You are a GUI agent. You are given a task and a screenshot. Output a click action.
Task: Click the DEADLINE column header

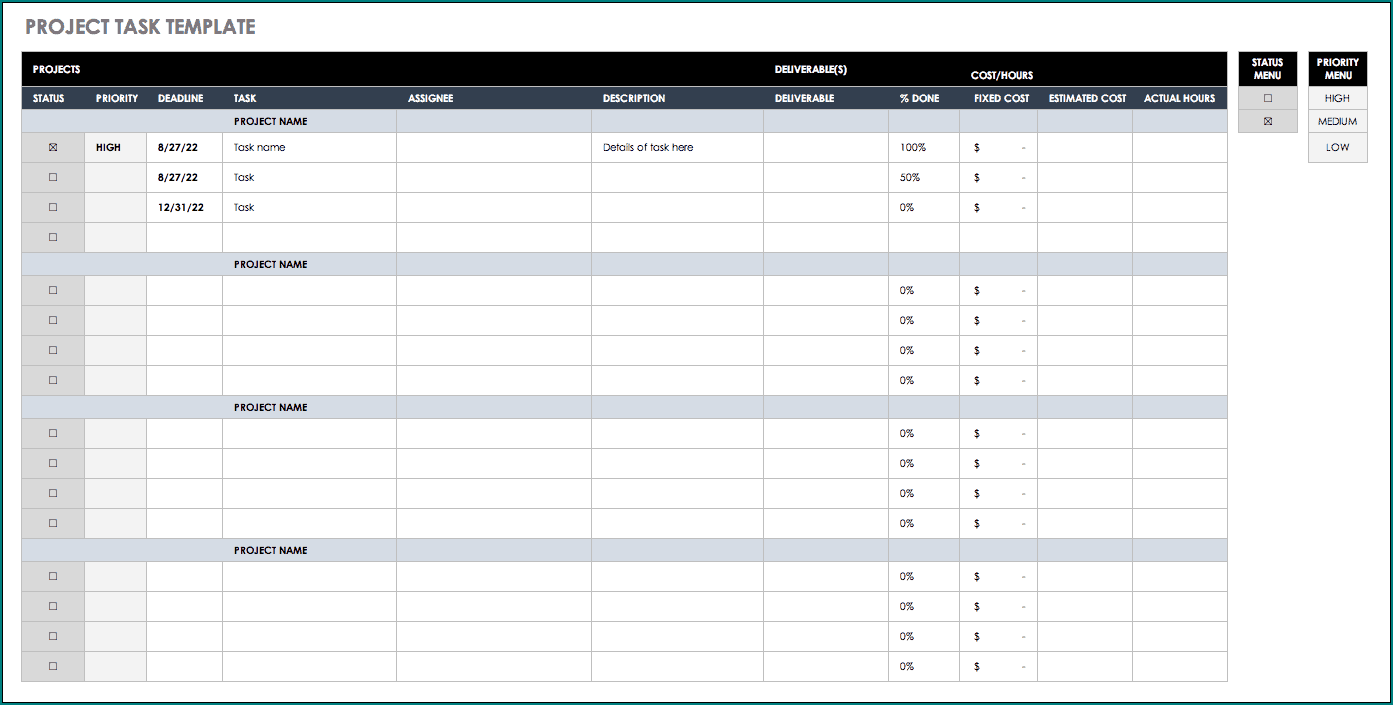(x=181, y=98)
